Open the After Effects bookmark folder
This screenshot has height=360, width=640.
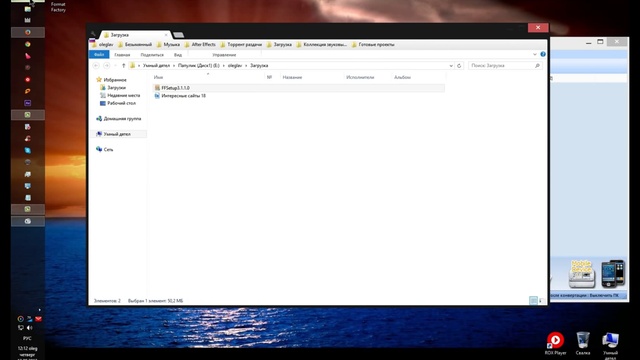point(200,44)
